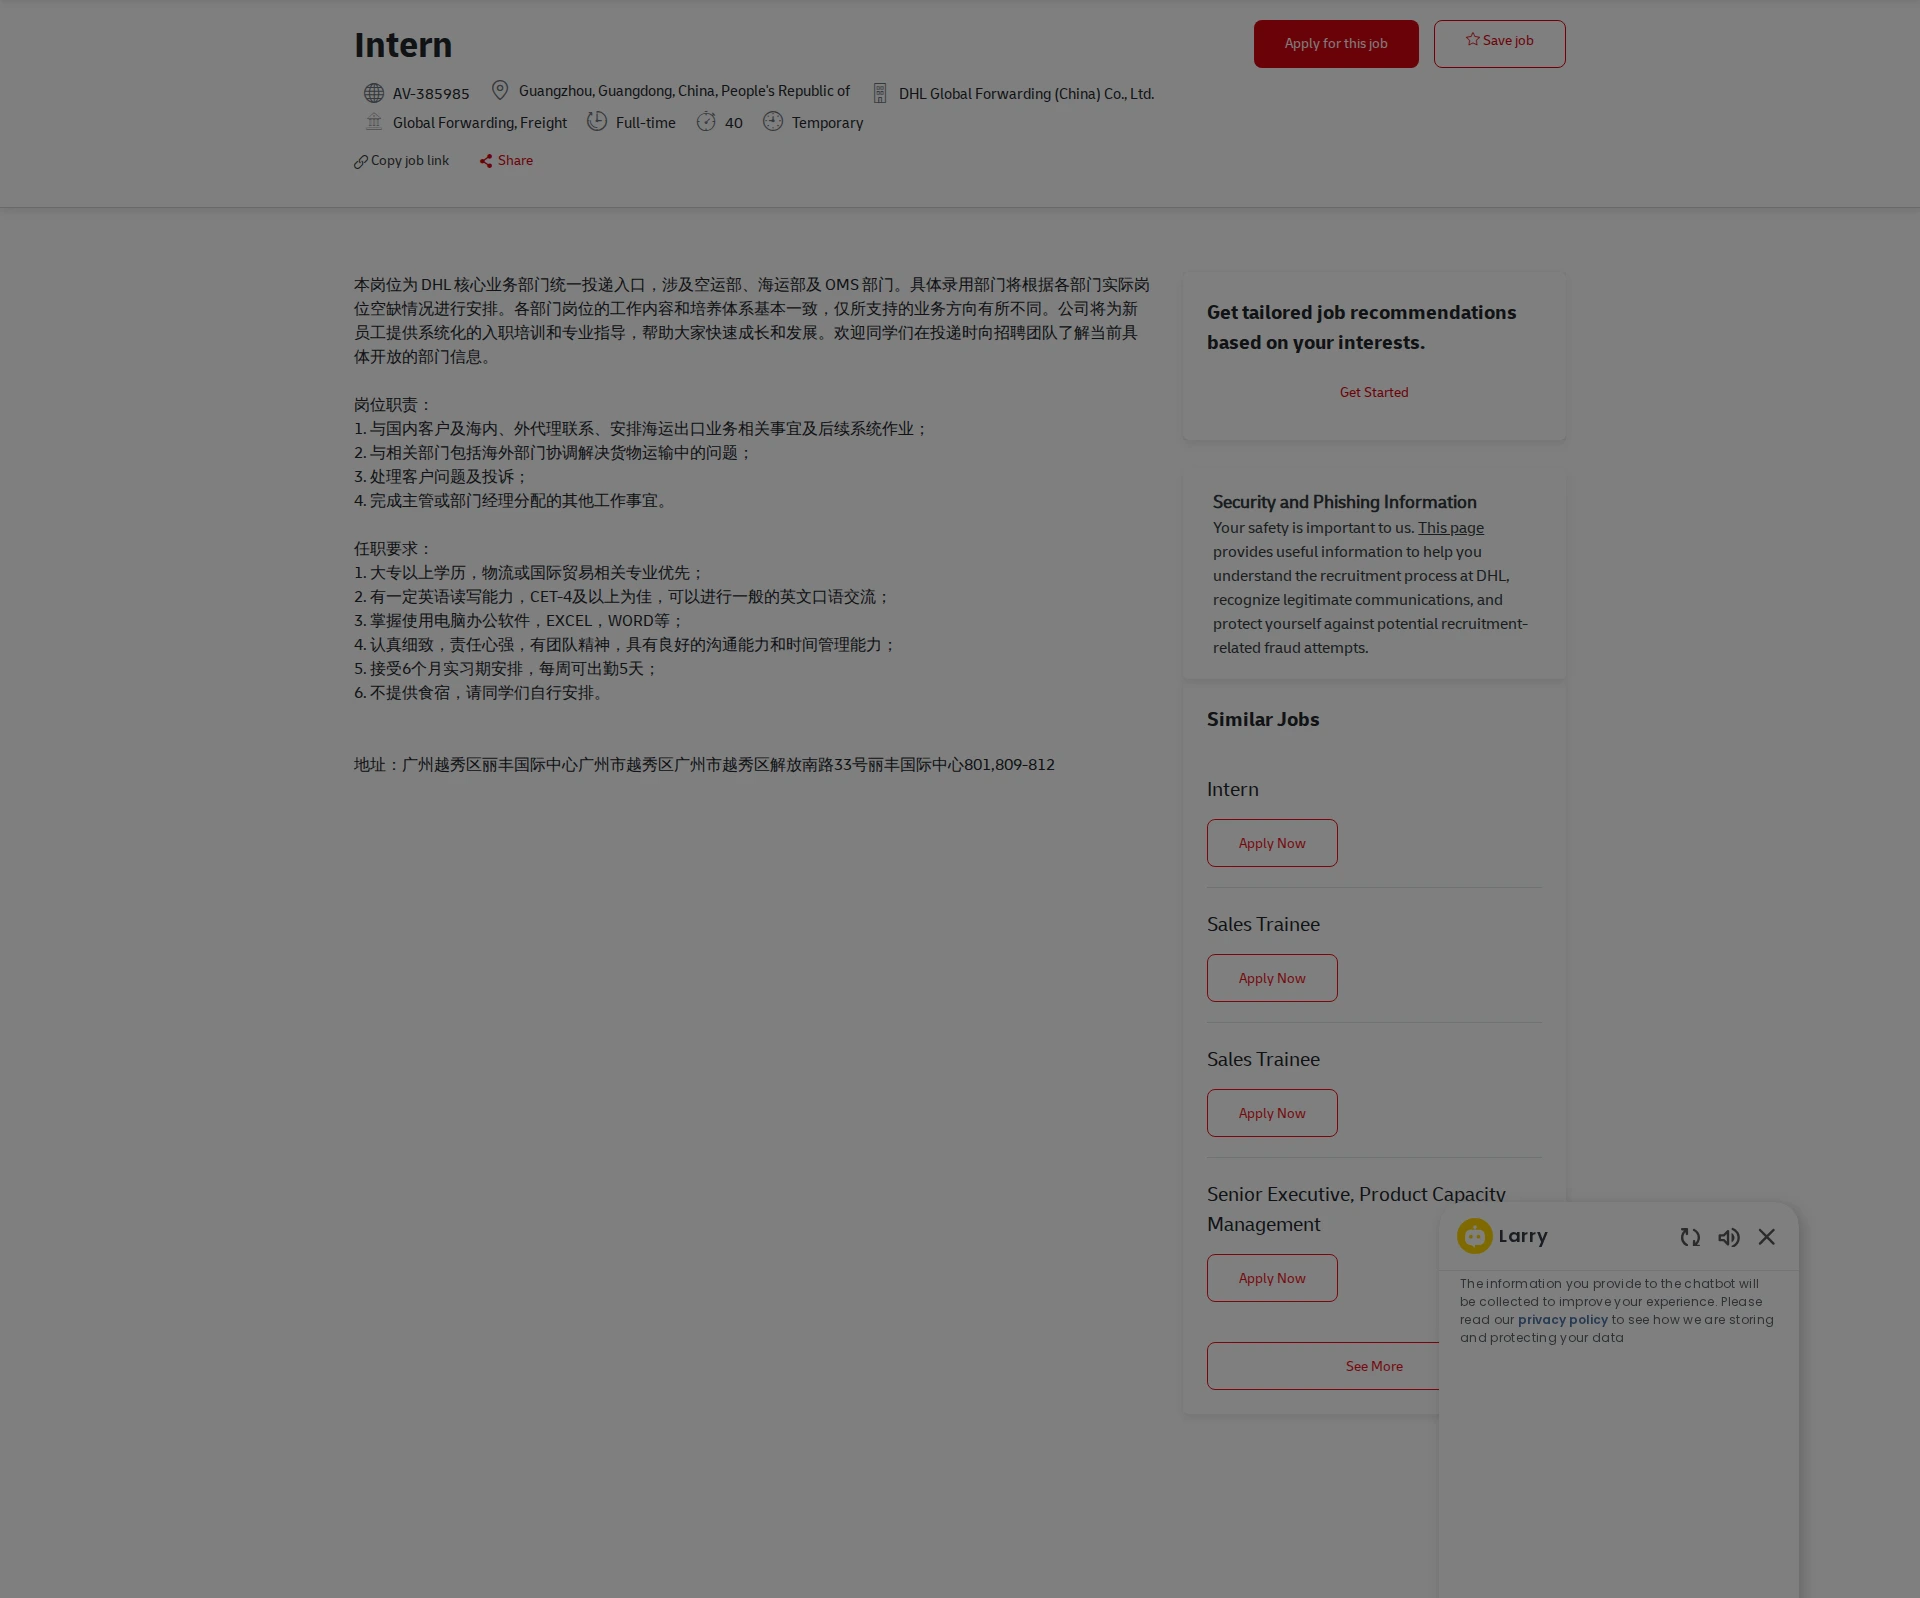Click the institution icon beside Global Forwarding, Freight
This screenshot has height=1598, width=1920.
(x=374, y=122)
